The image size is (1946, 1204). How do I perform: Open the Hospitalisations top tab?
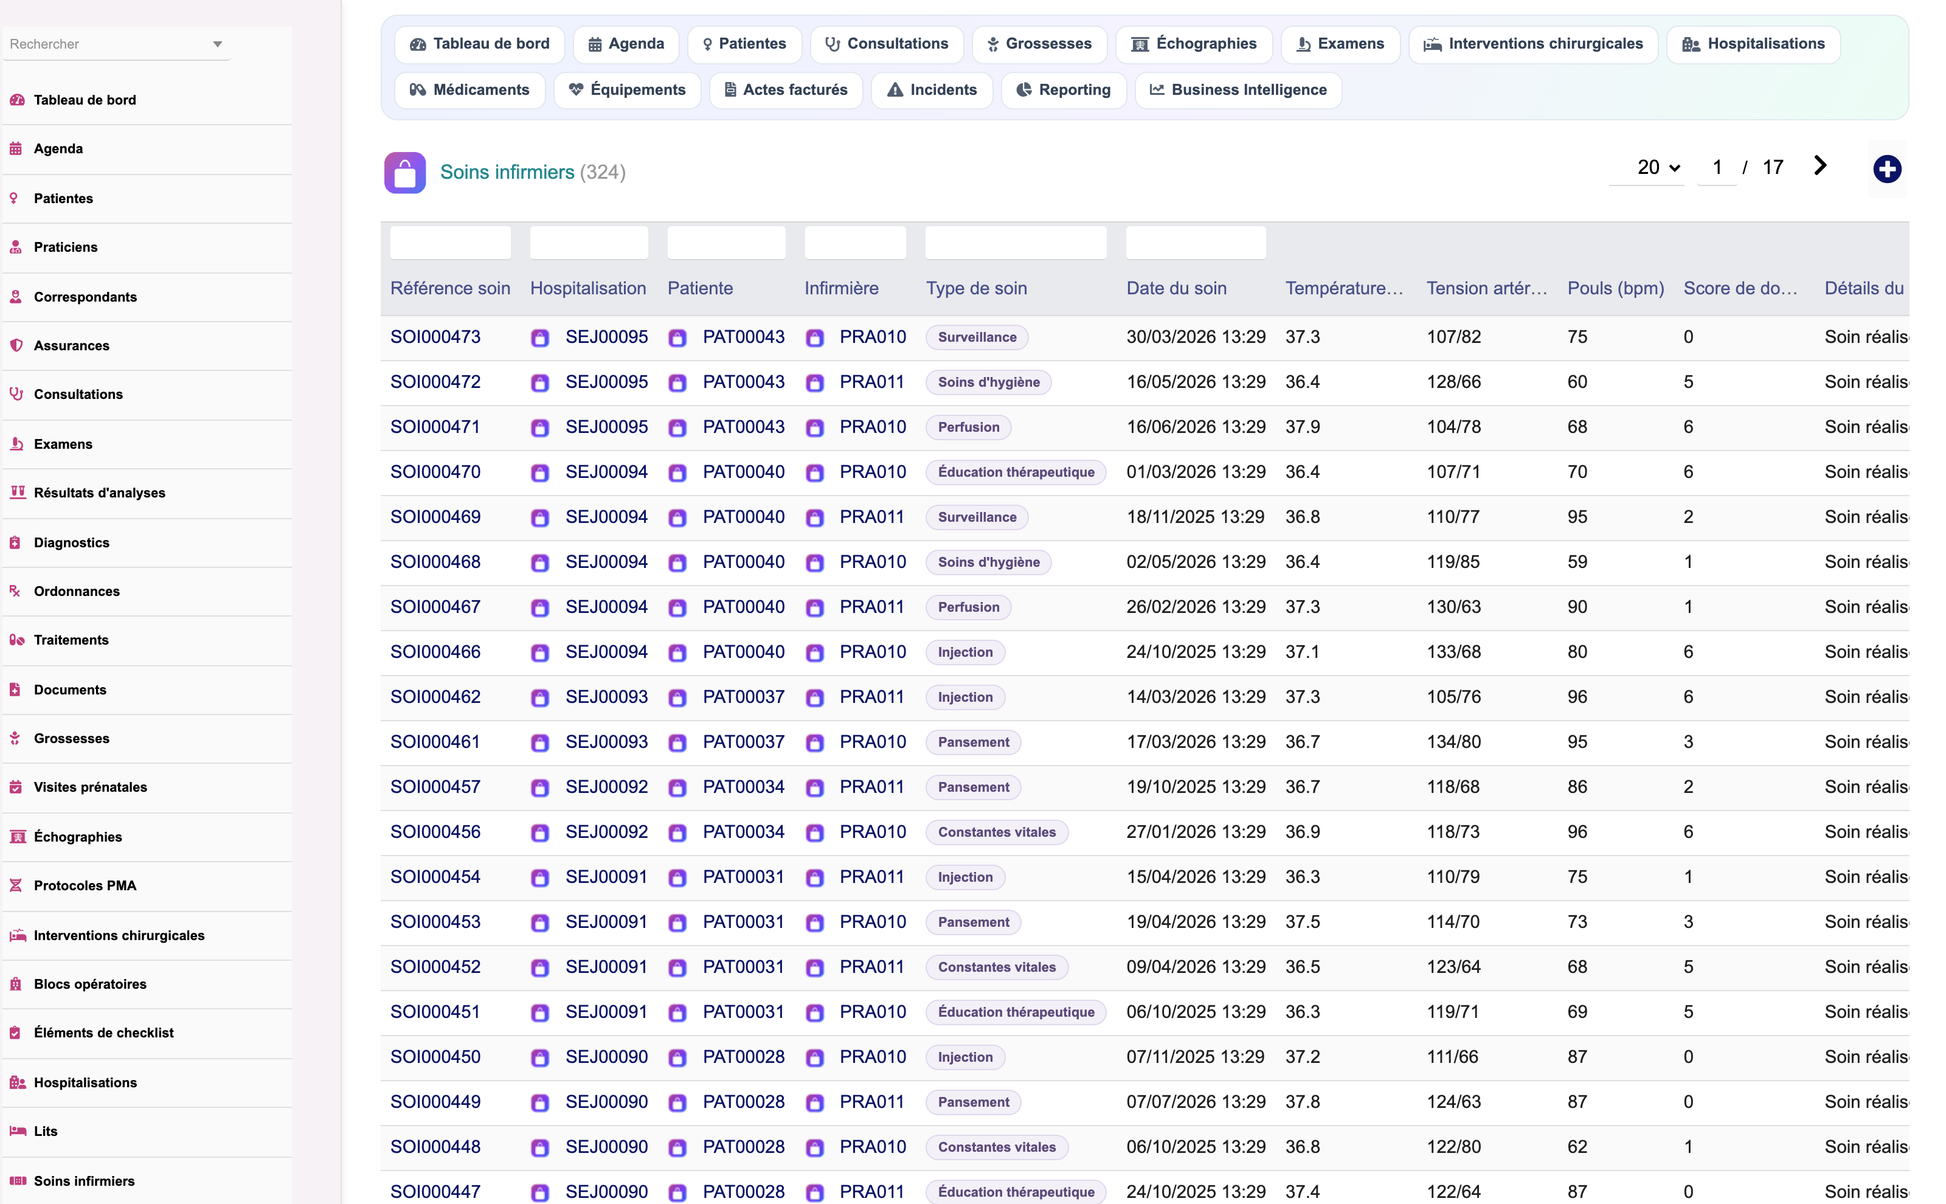pos(1753,44)
